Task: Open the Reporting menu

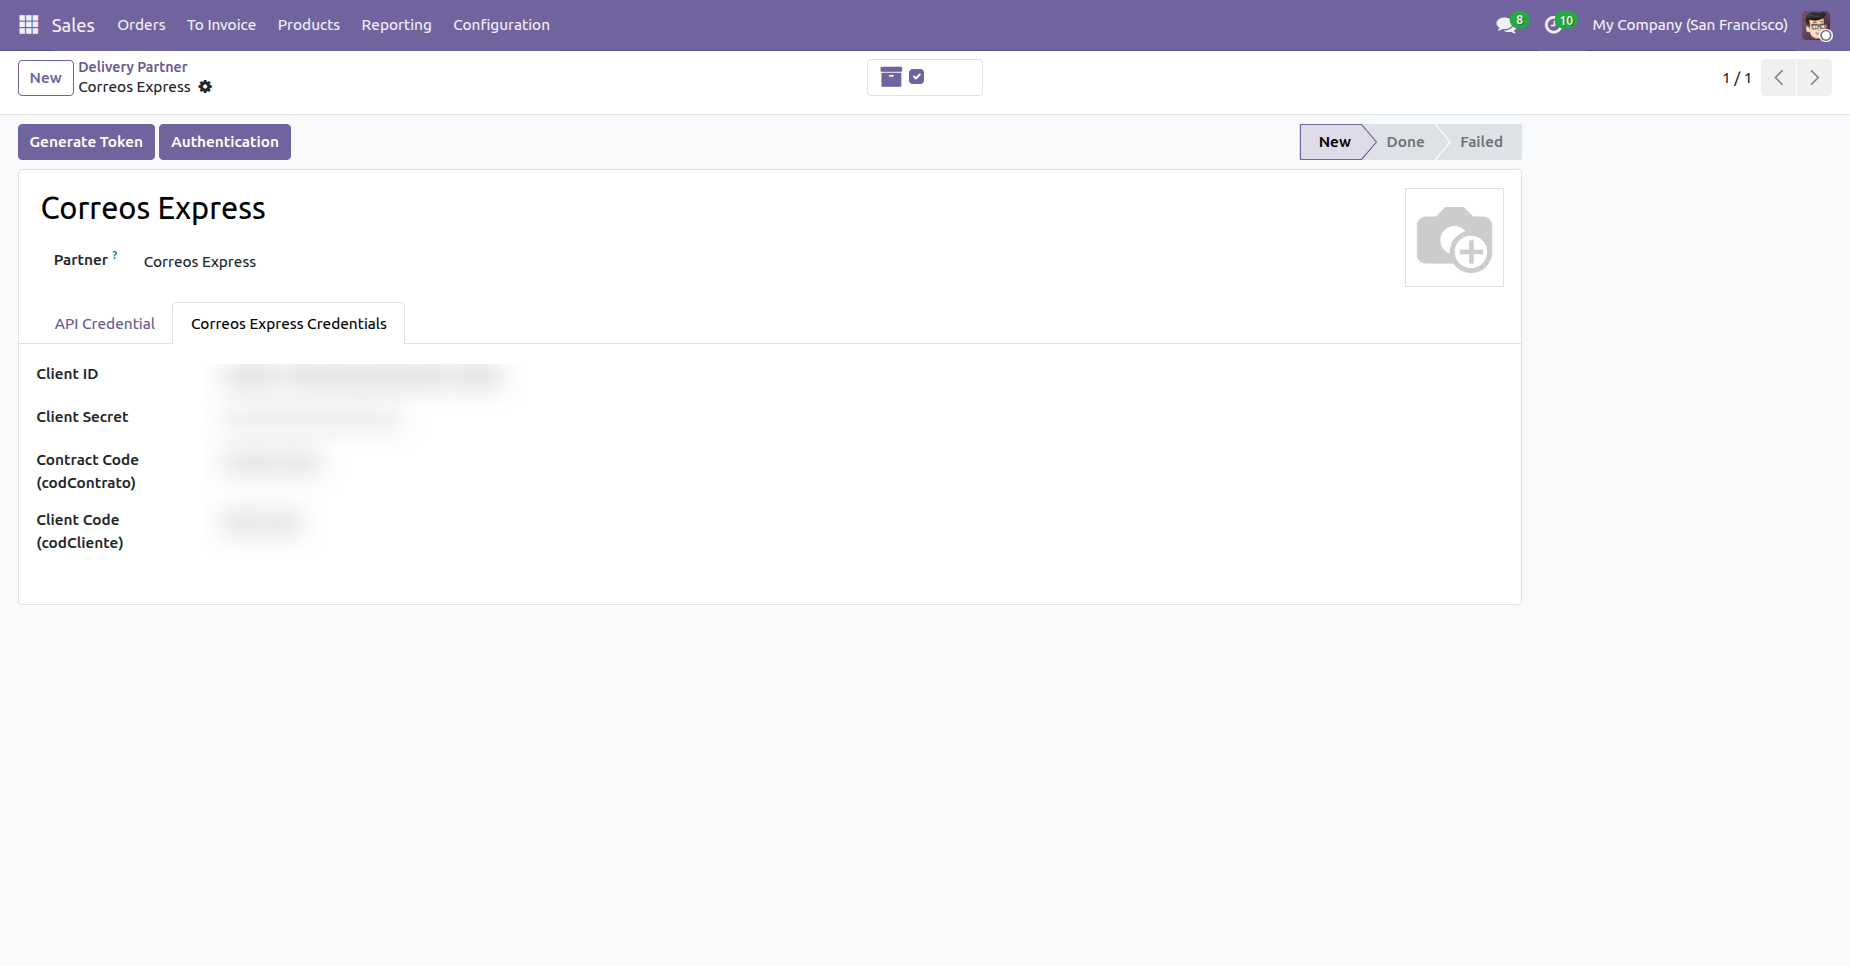Action: click(x=396, y=25)
